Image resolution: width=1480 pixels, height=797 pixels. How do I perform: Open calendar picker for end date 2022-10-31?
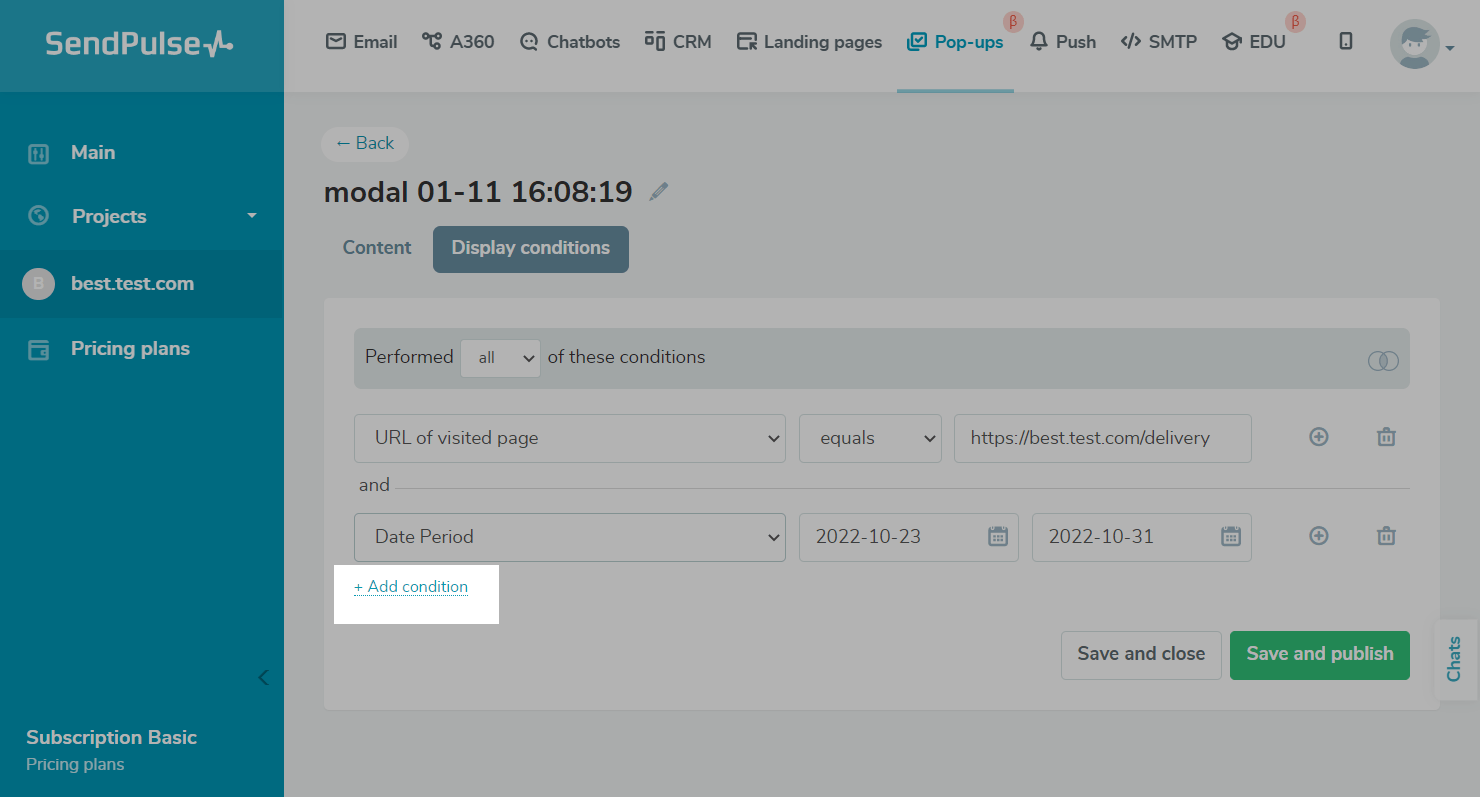(1230, 537)
